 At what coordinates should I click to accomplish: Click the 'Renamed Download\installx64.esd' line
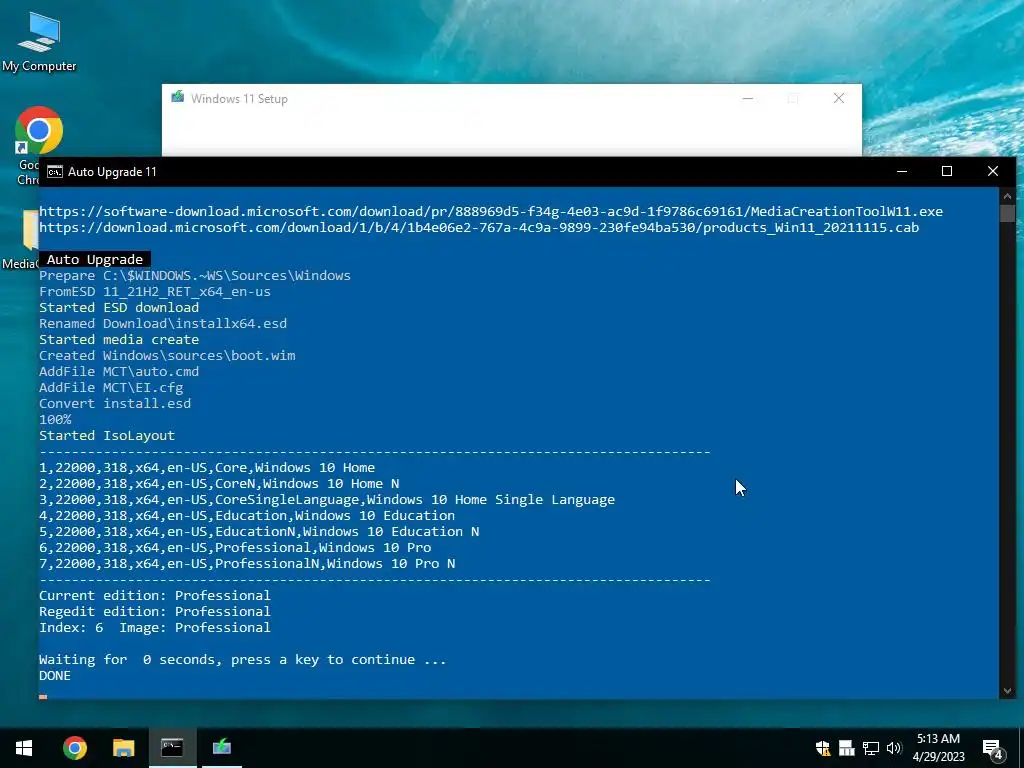pyautogui.click(x=163, y=323)
